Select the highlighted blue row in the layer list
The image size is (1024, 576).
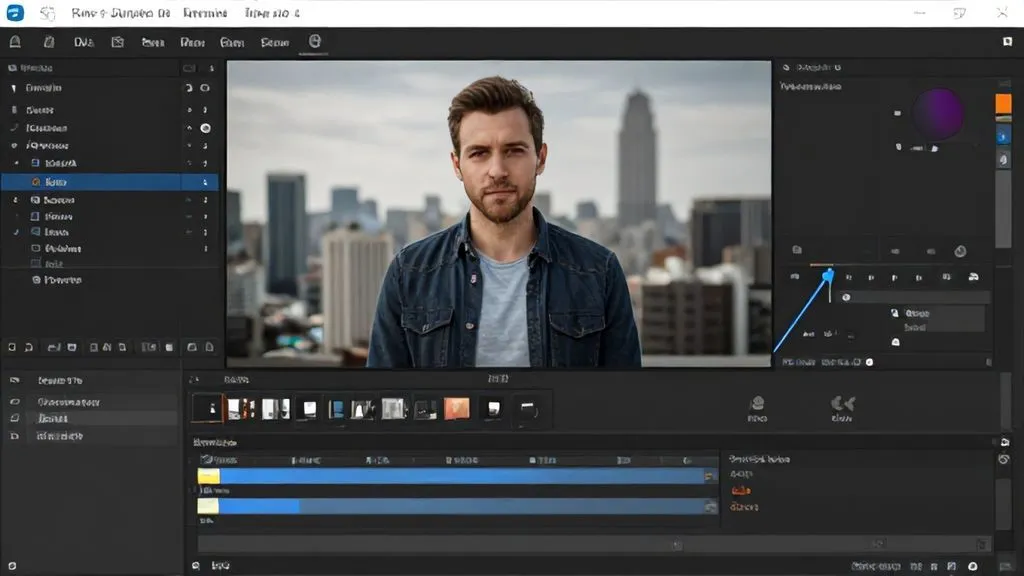click(x=100, y=183)
